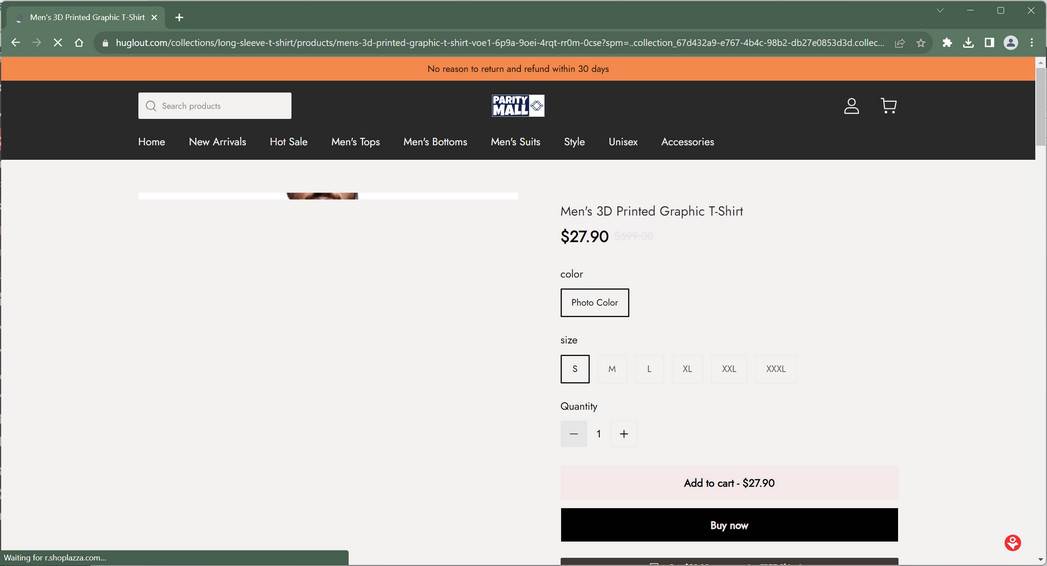Select size XXXL
This screenshot has height=566, width=1047.
[776, 369]
